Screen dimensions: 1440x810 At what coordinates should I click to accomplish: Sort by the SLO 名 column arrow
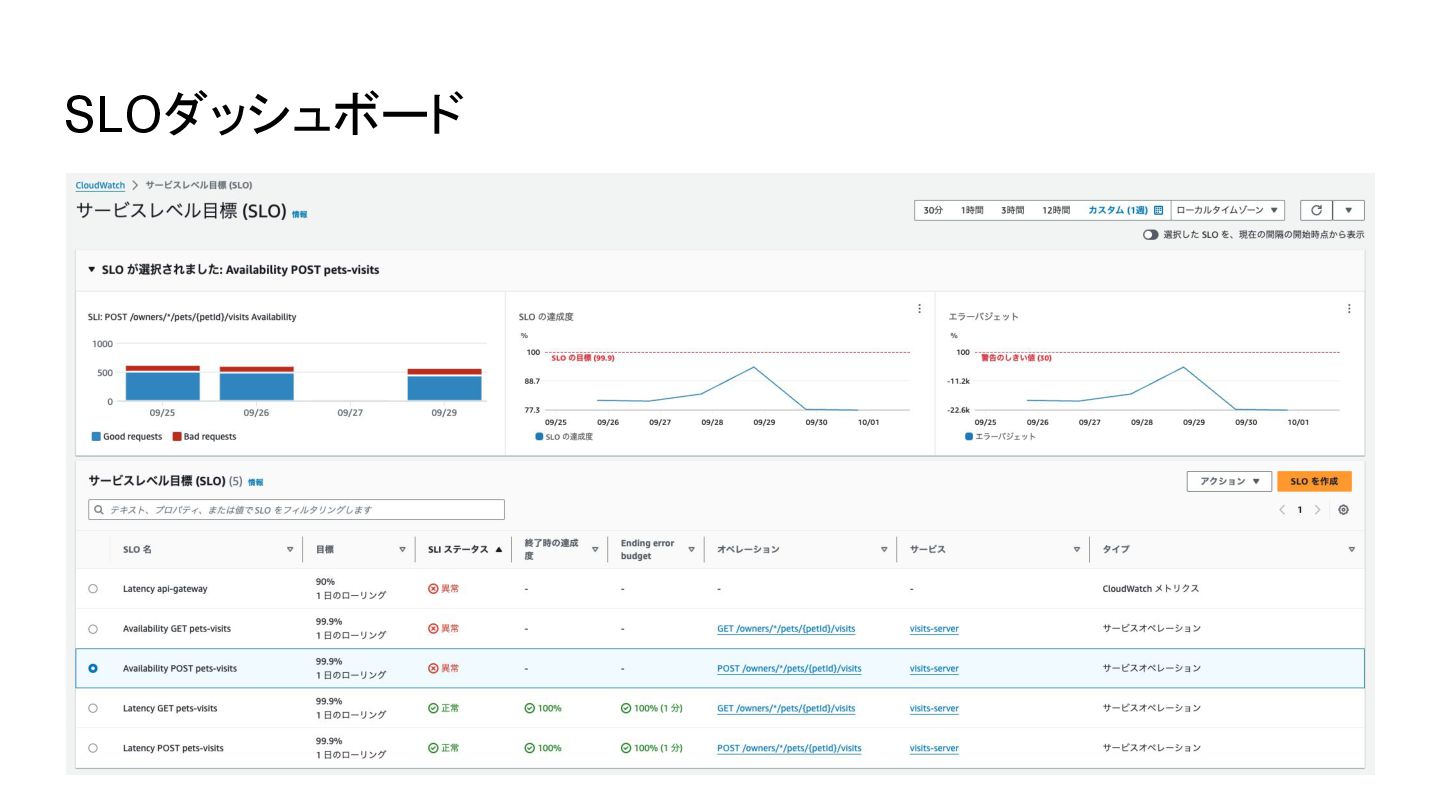(x=290, y=549)
